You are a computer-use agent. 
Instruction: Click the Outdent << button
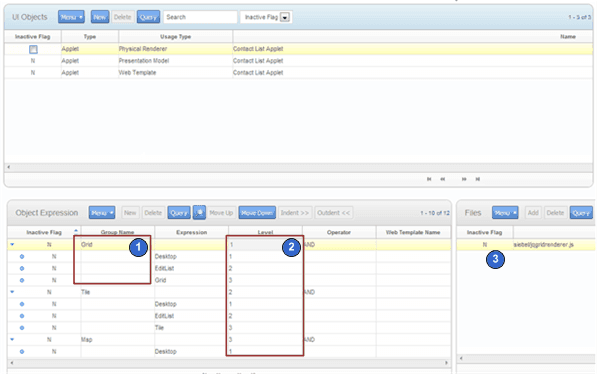(334, 213)
